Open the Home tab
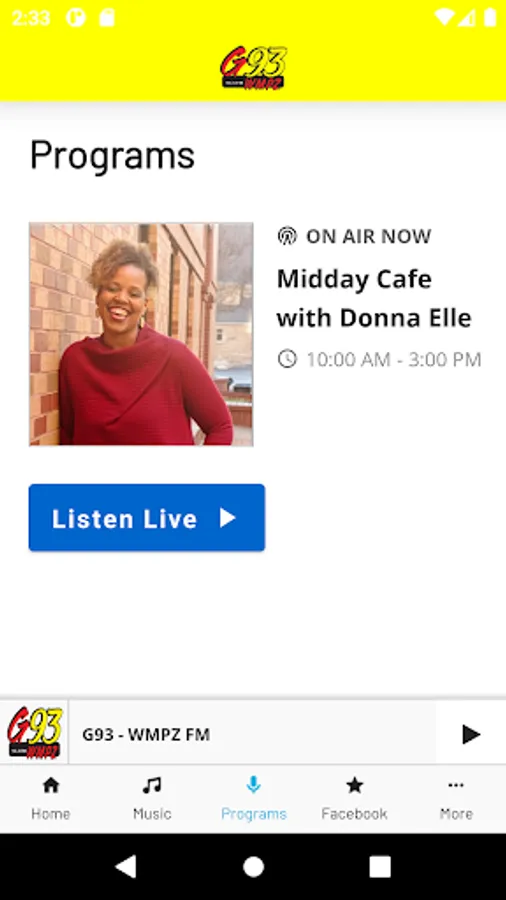 [50, 798]
